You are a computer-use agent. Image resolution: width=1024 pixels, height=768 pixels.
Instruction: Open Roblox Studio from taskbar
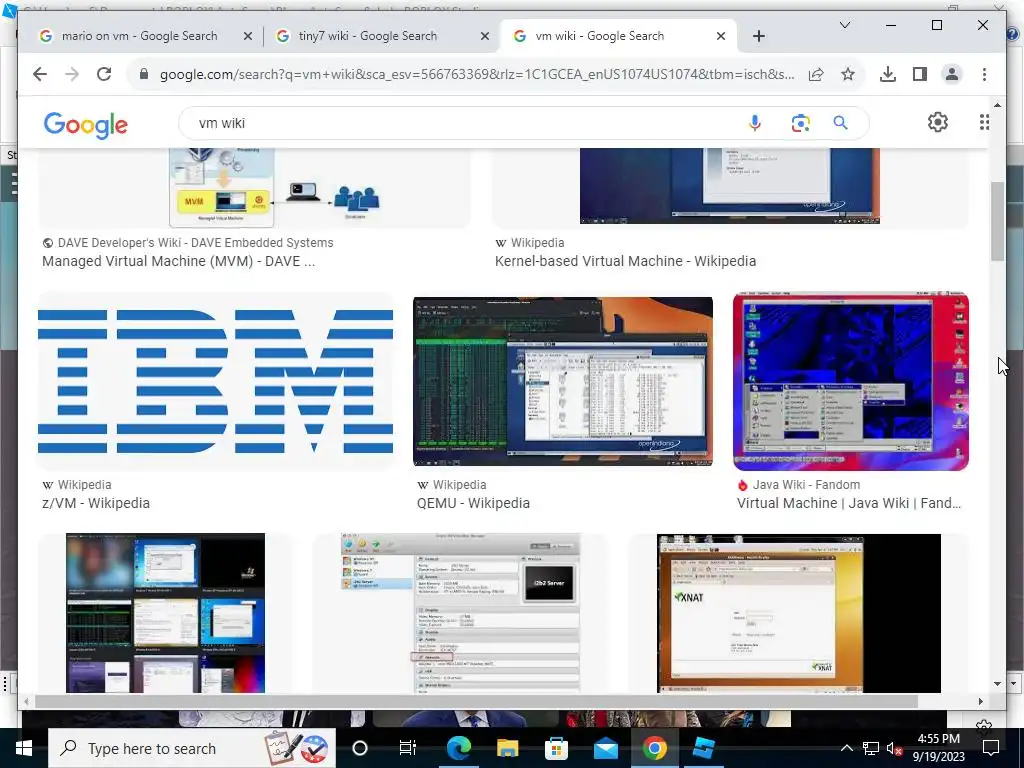pyautogui.click(x=703, y=748)
